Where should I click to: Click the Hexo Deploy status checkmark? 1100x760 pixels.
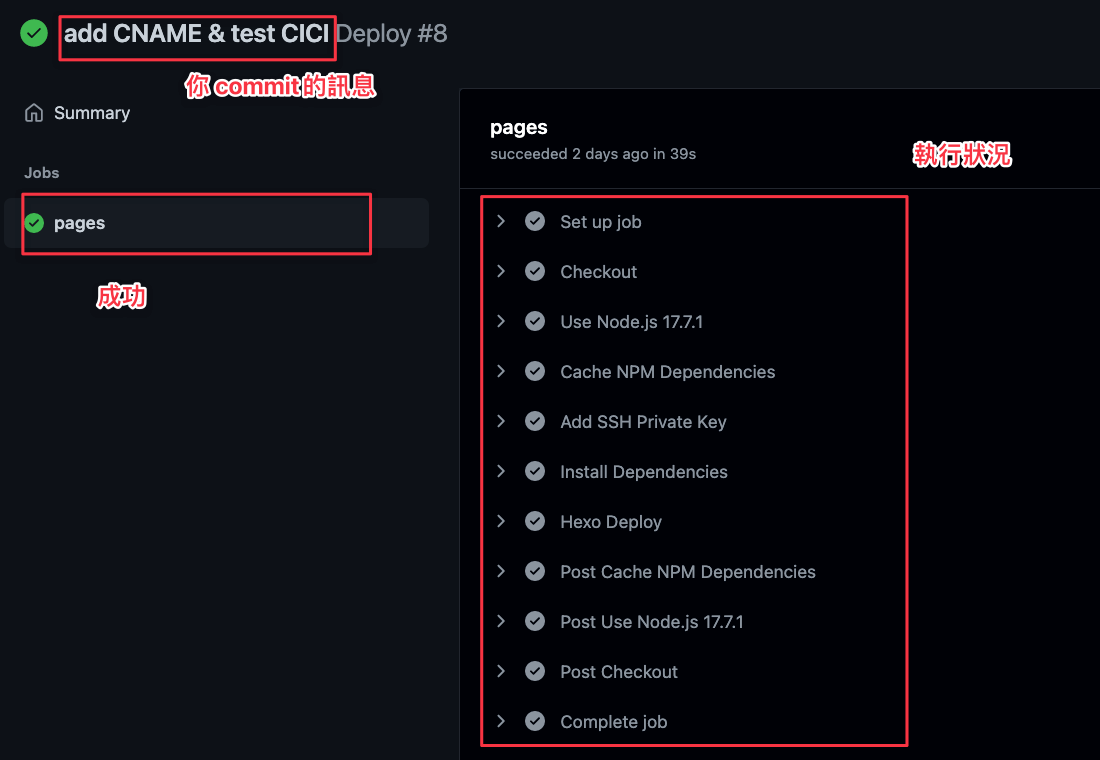click(x=535, y=522)
